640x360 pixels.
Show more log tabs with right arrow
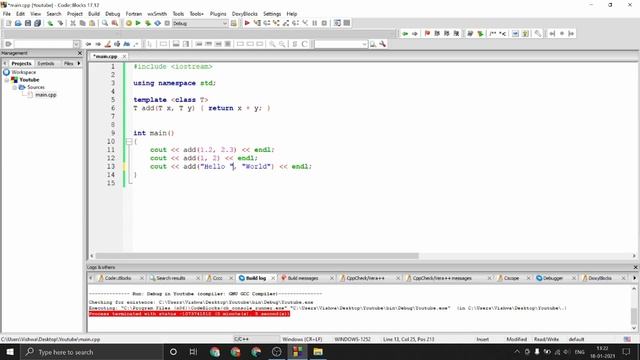coord(634,278)
